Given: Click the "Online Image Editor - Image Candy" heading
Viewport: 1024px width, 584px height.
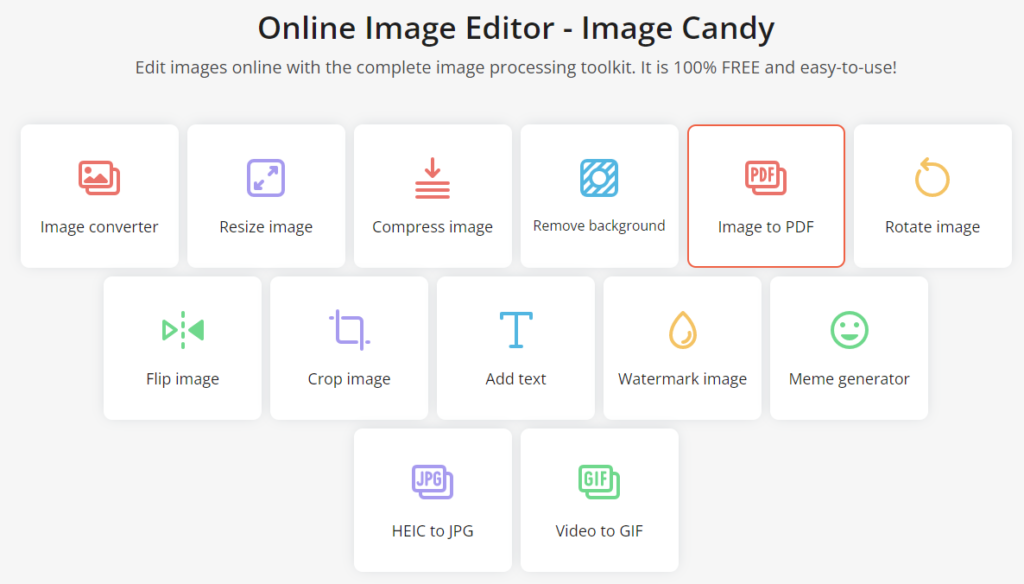Looking at the screenshot, I should (x=516, y=28).
